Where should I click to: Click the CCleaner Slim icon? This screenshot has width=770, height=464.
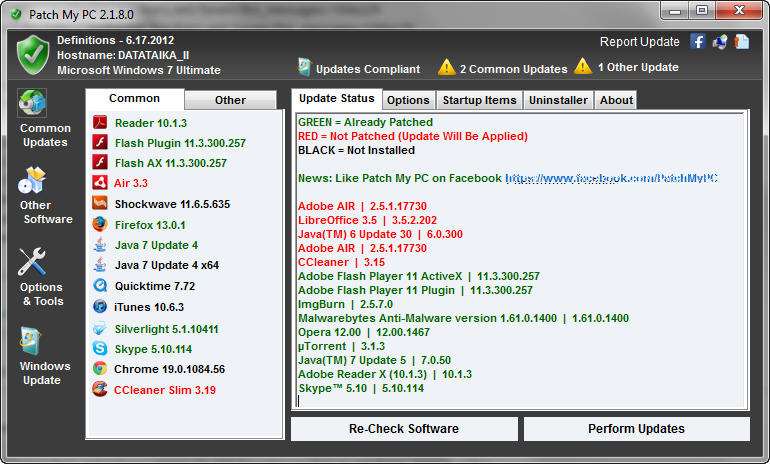pyautogui.click(x=100, y=389)
